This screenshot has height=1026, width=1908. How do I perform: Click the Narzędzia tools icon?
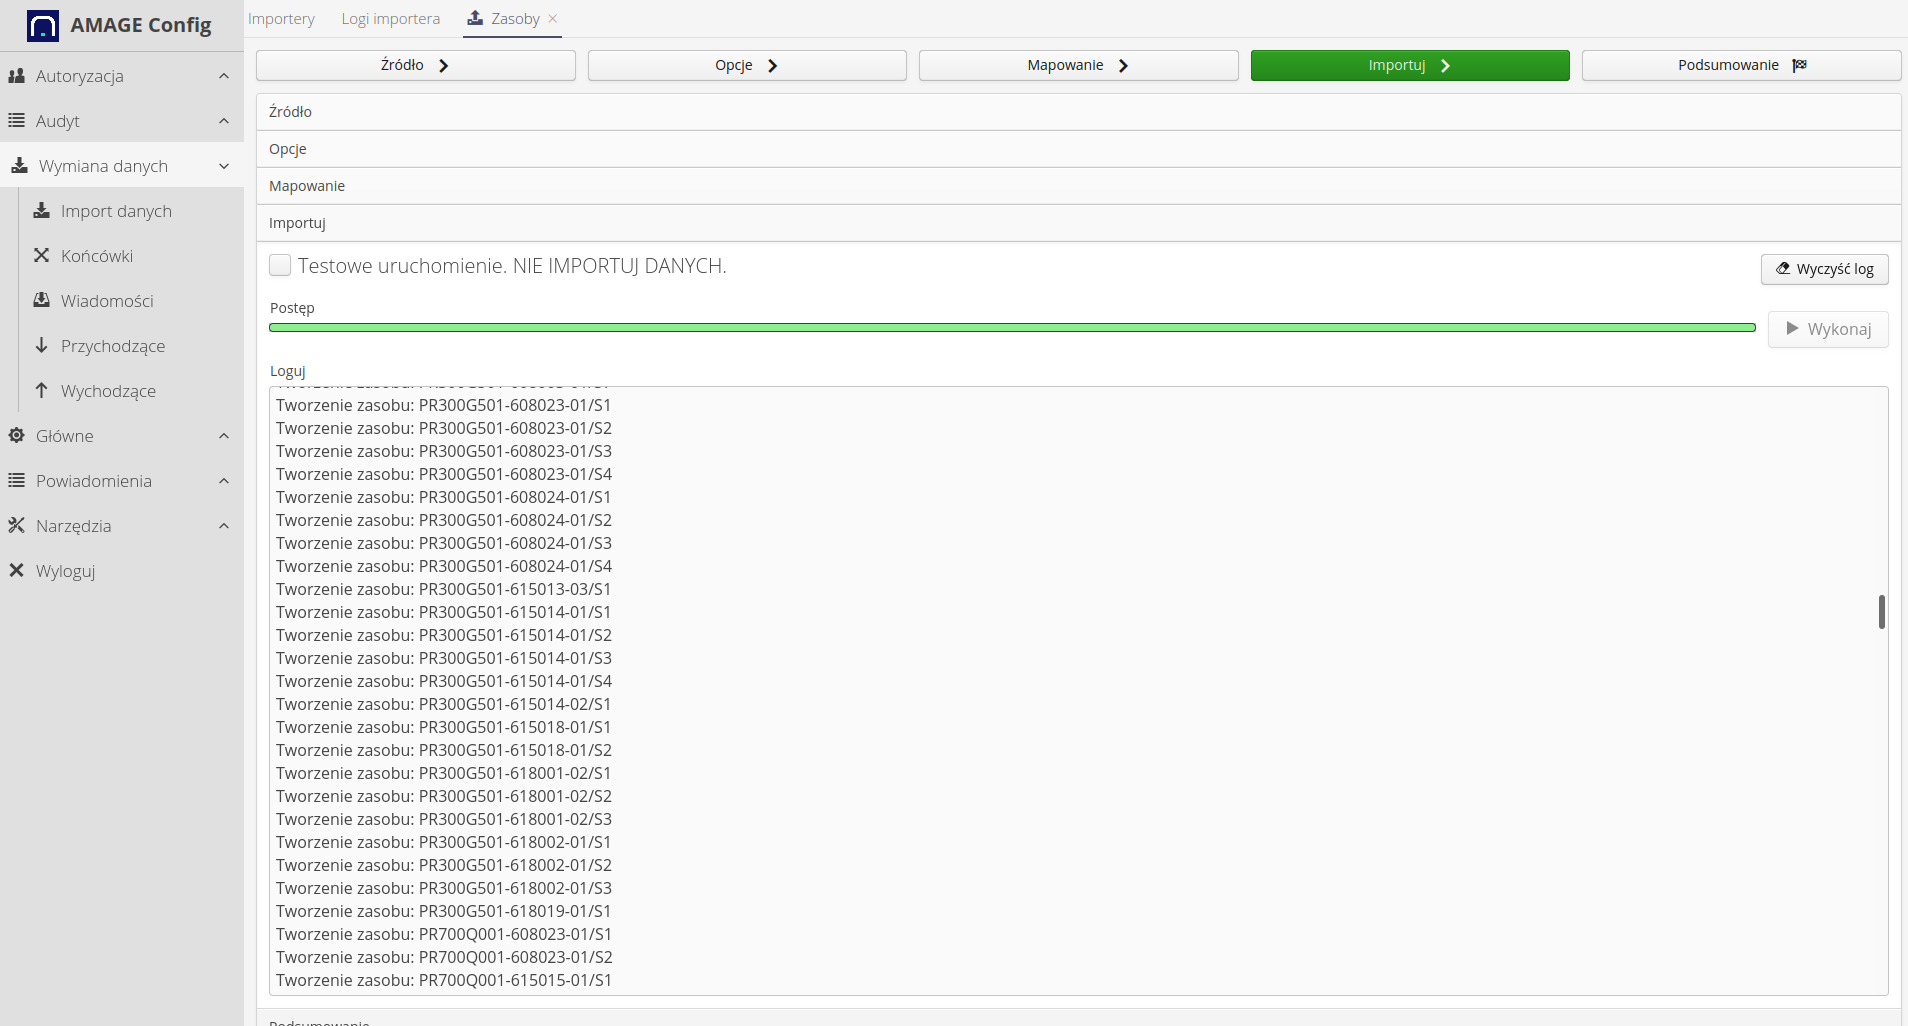coord(16,525)
